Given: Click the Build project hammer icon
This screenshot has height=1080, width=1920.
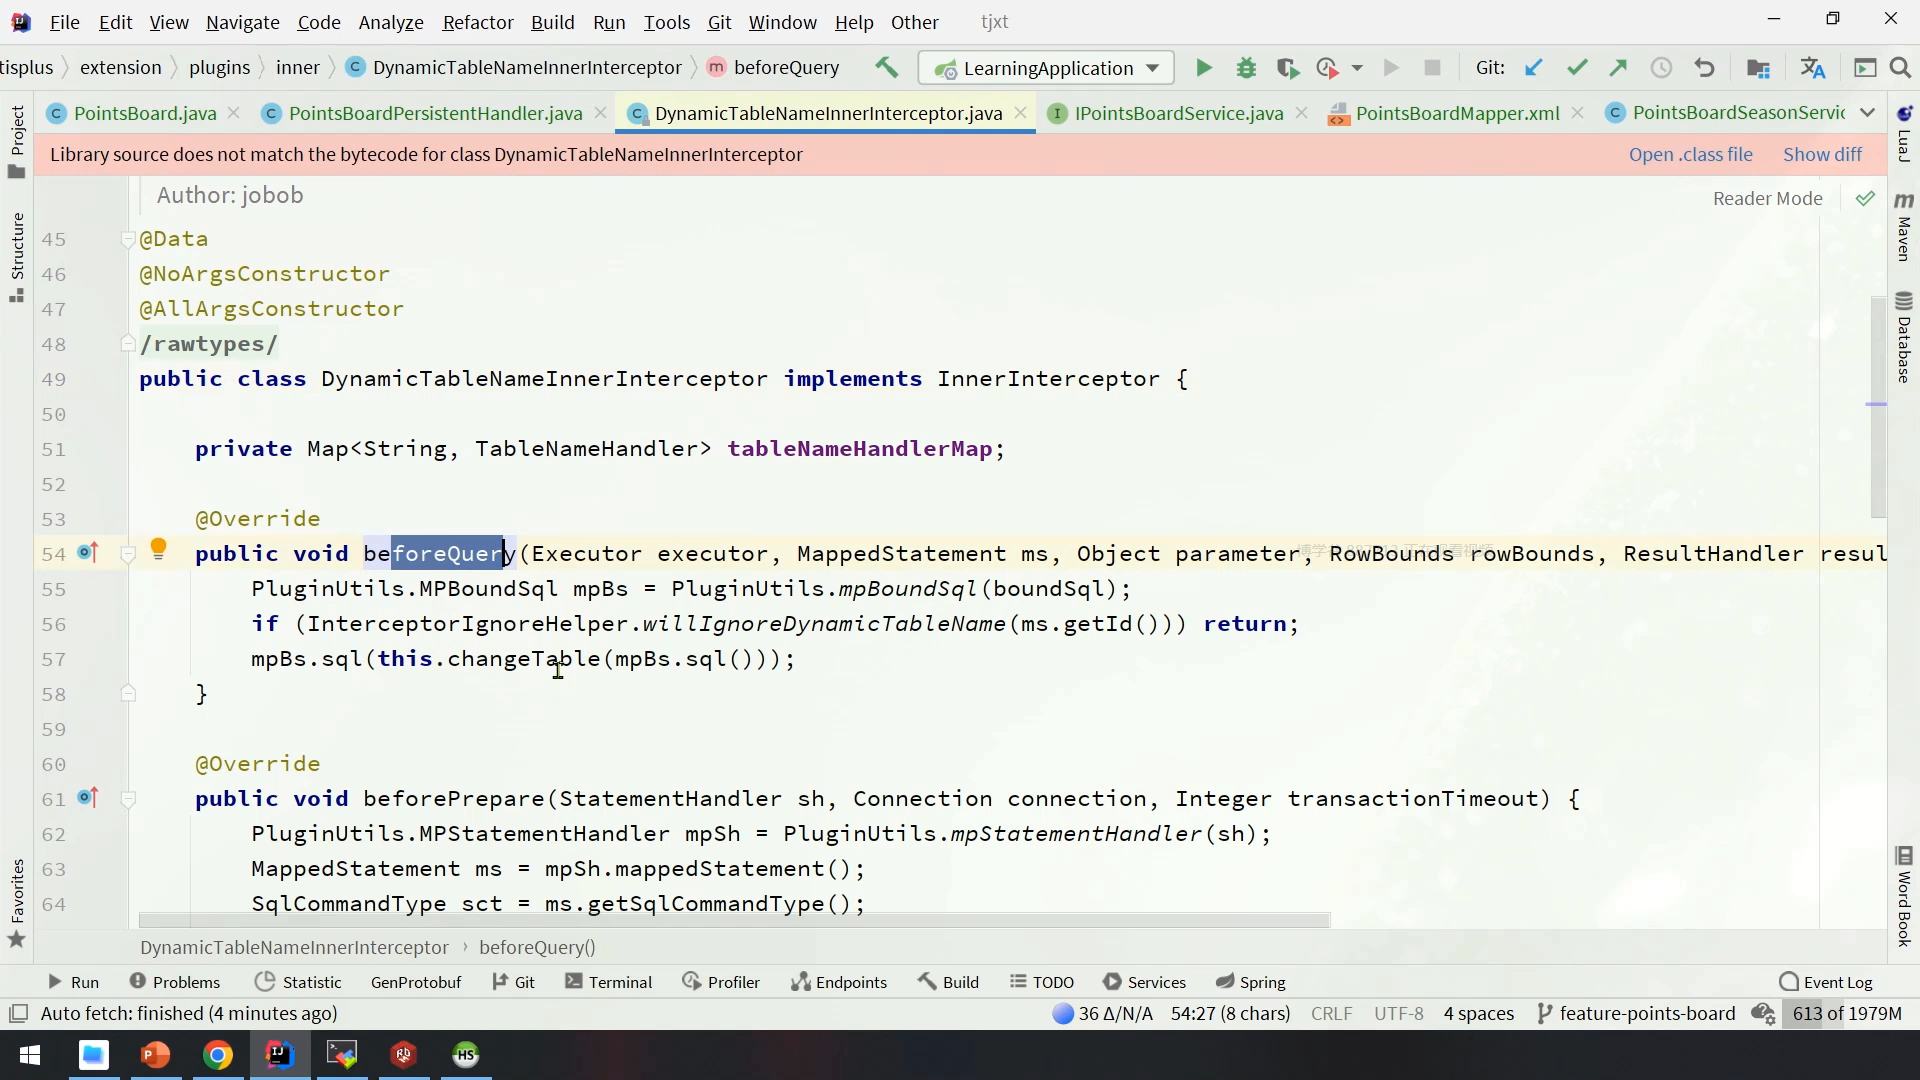Looking at the screenshot, I should [x=886, y=68].
